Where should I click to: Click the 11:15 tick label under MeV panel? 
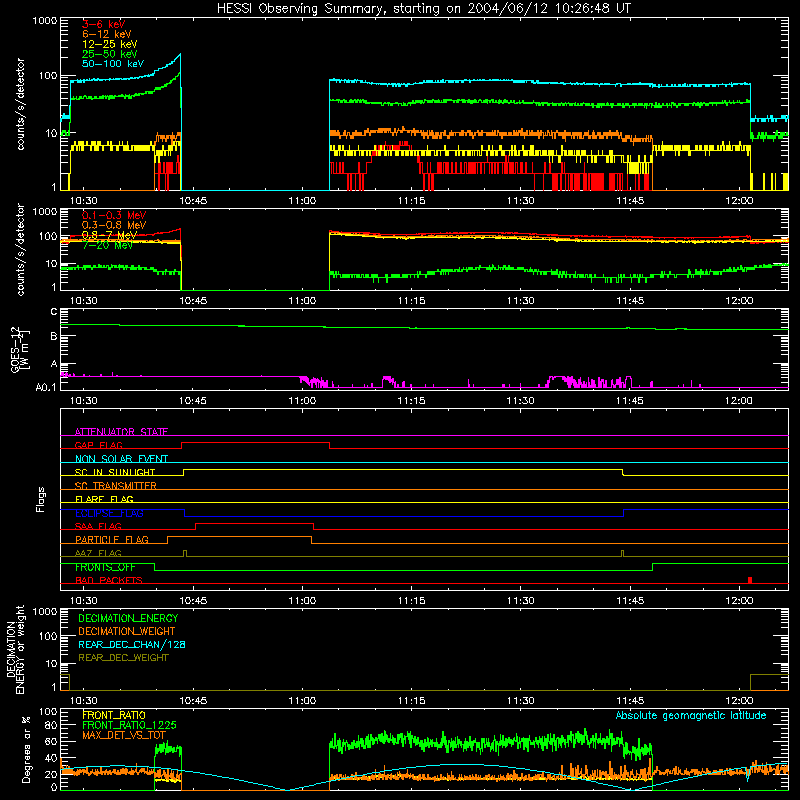click(x=411, y=301)
